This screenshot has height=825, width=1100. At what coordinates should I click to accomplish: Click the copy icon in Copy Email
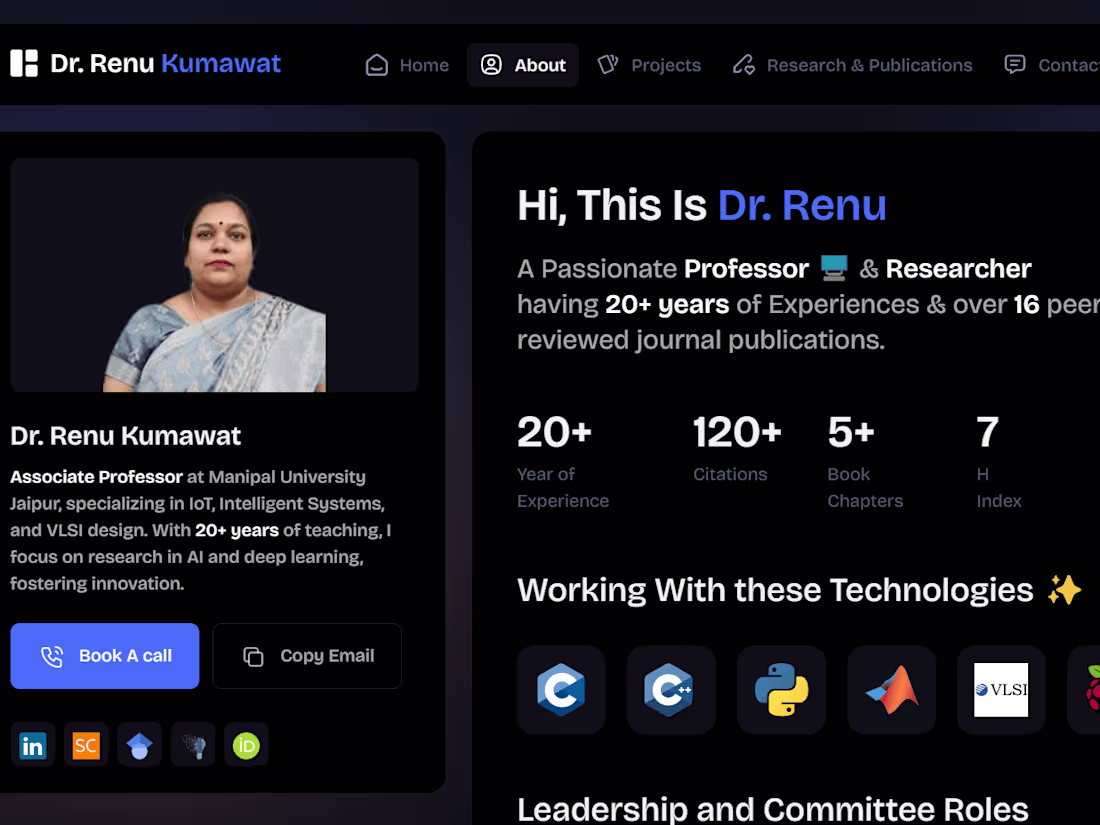pyautogui.click(x=253, y=657)
